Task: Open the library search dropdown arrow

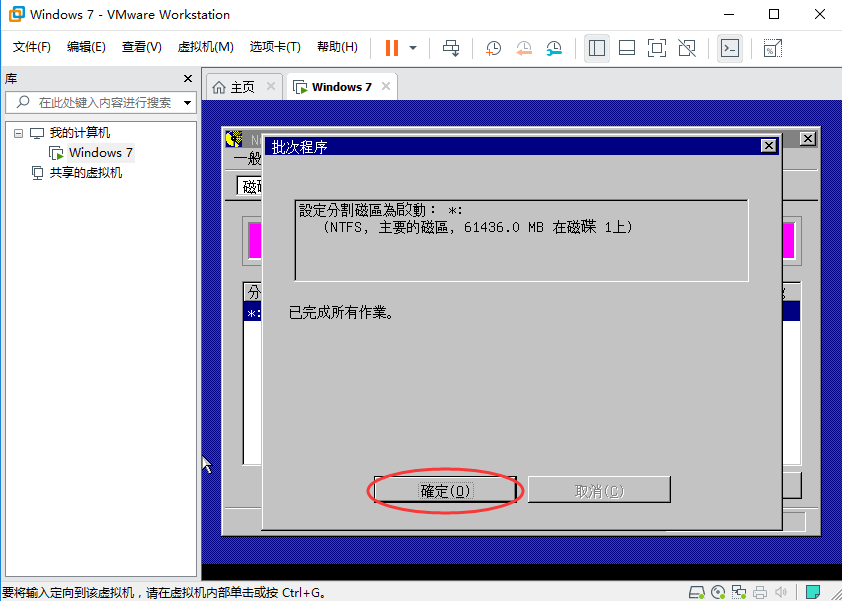Action: pos(187,103)
